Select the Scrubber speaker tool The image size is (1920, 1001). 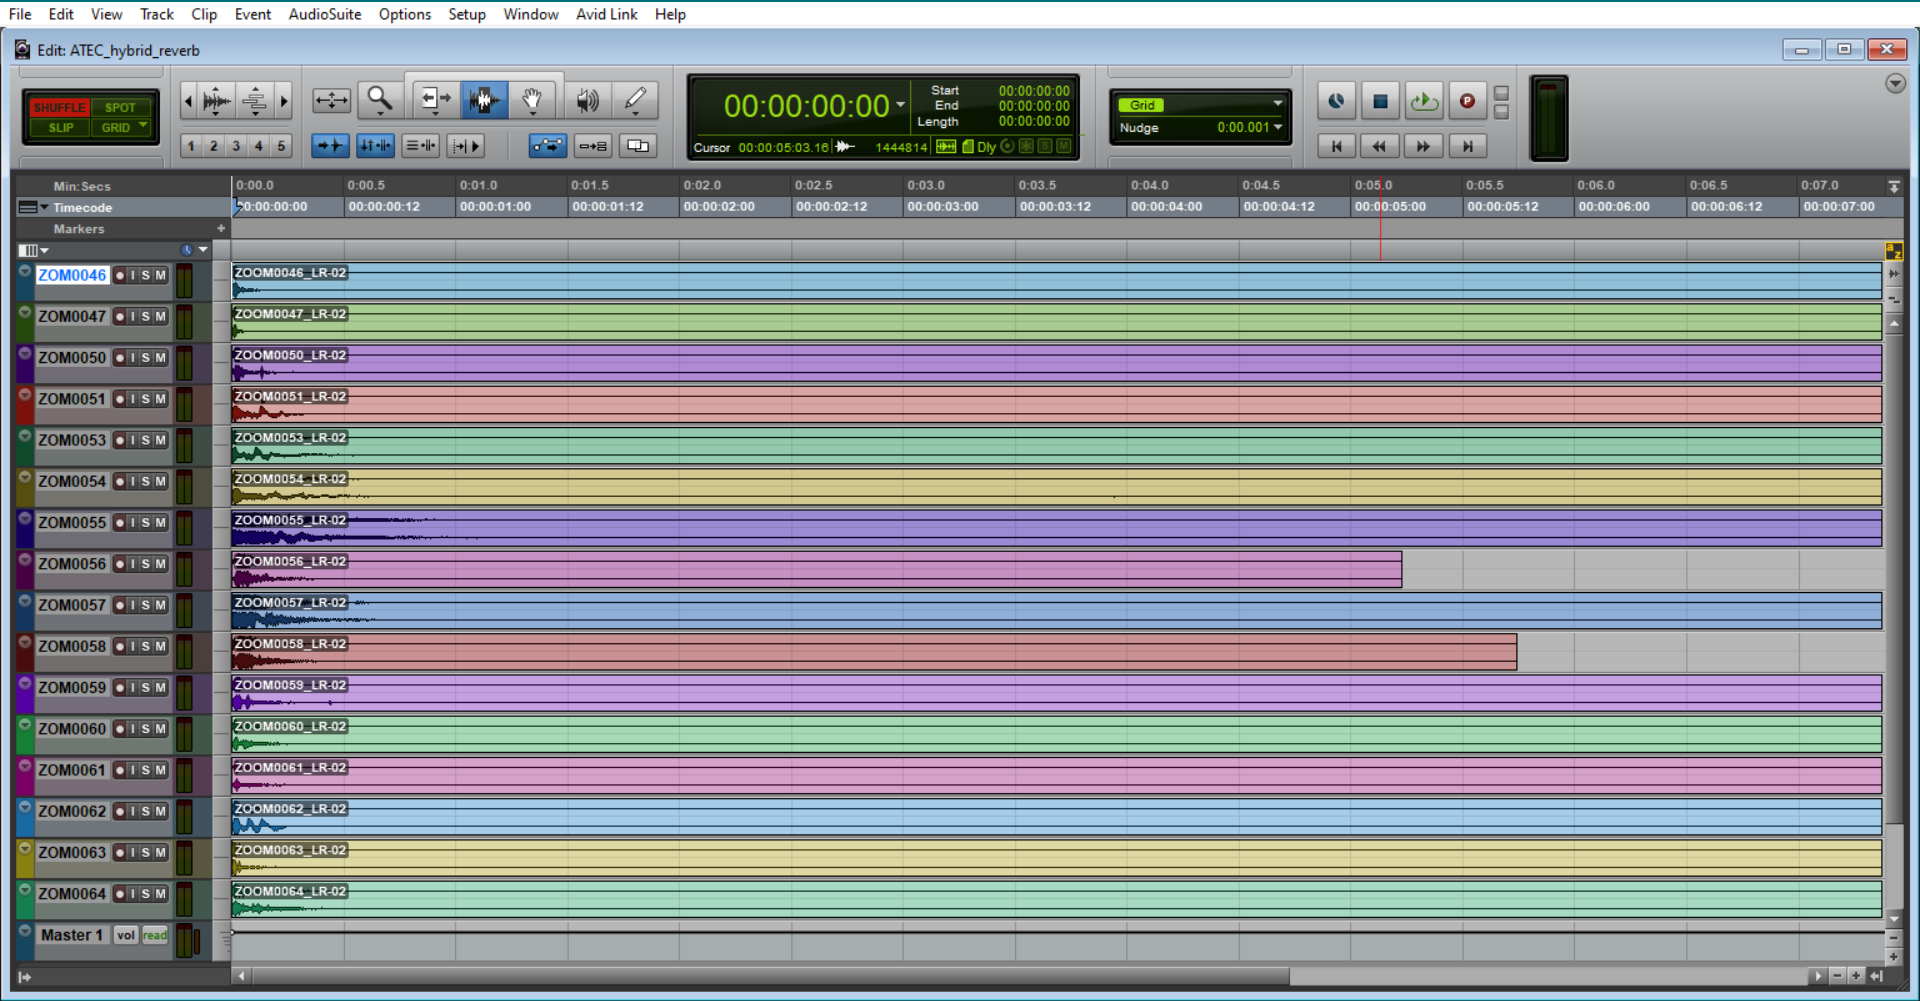pos(587,99)
